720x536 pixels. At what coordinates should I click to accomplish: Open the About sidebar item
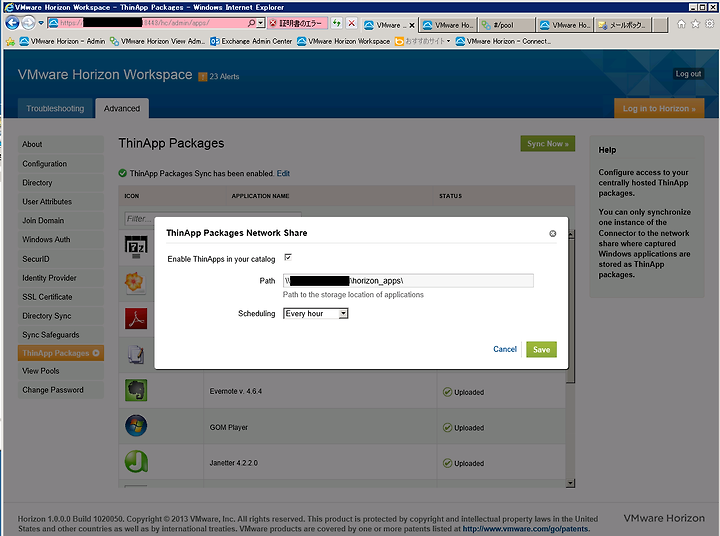pos(61,144)
